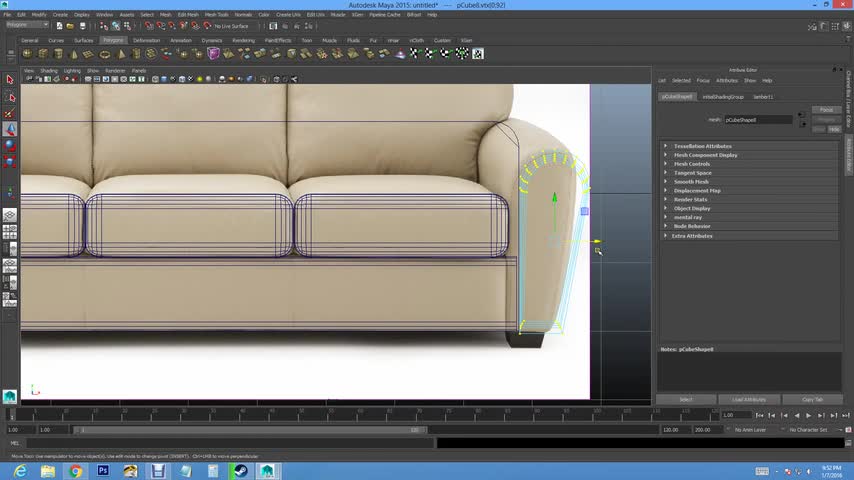Open the Edit Mesh menu

188,15
